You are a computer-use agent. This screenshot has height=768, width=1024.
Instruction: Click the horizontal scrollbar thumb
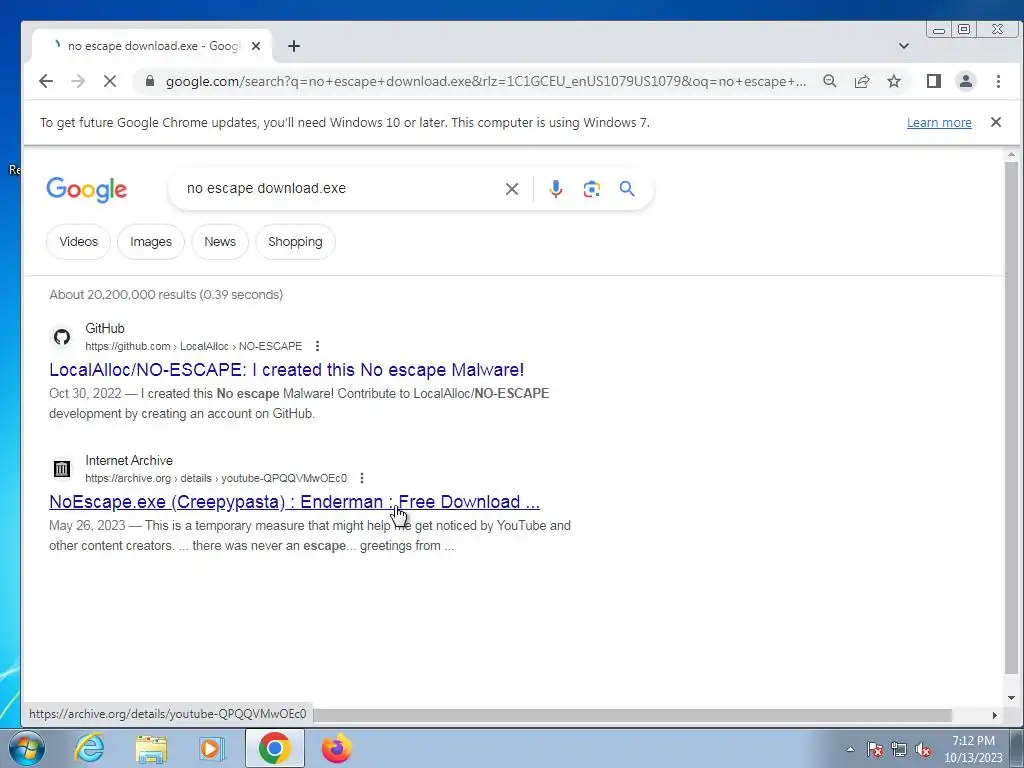632,715
